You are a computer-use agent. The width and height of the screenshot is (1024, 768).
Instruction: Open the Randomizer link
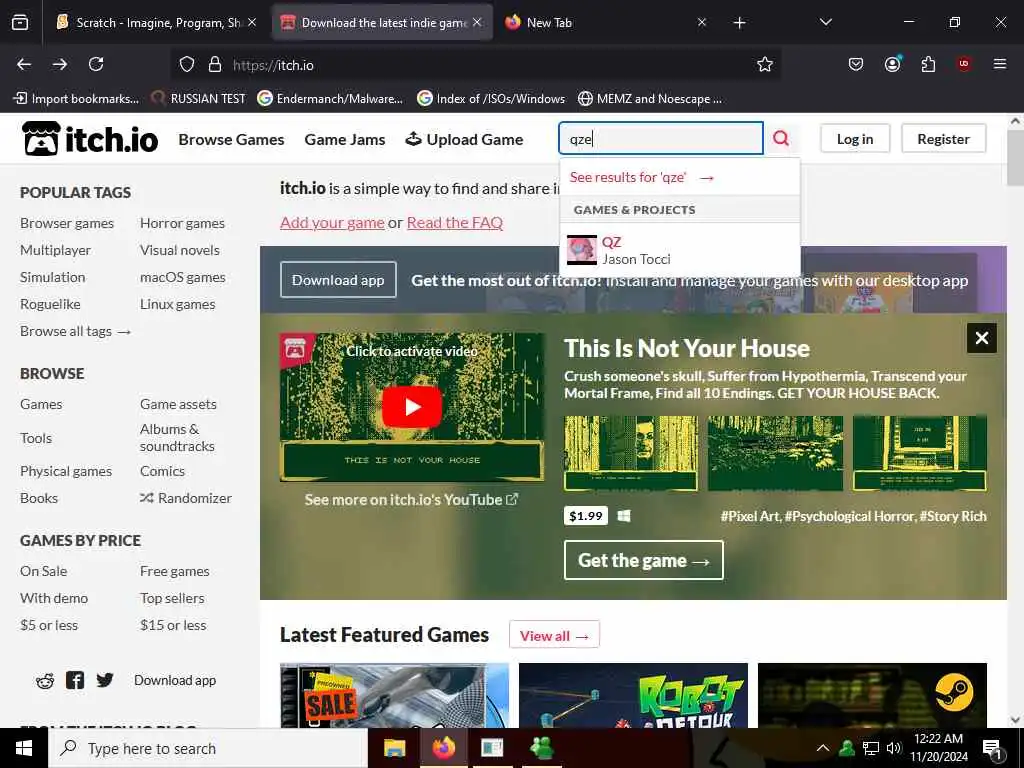pyautogui.click(x=186, y=498)
